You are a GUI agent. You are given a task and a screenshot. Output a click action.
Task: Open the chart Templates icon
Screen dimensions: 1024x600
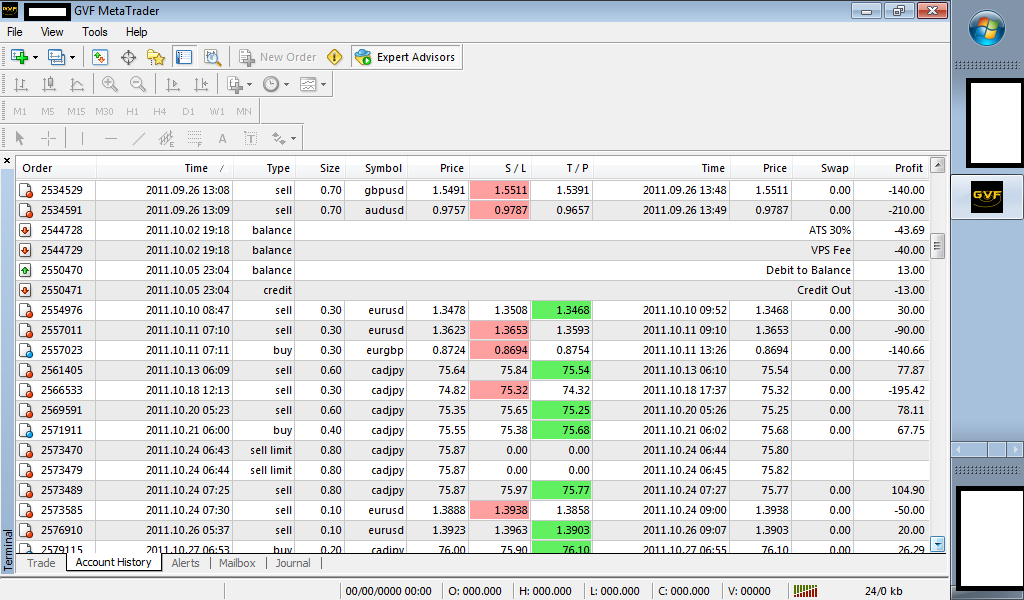coord(308,84)
